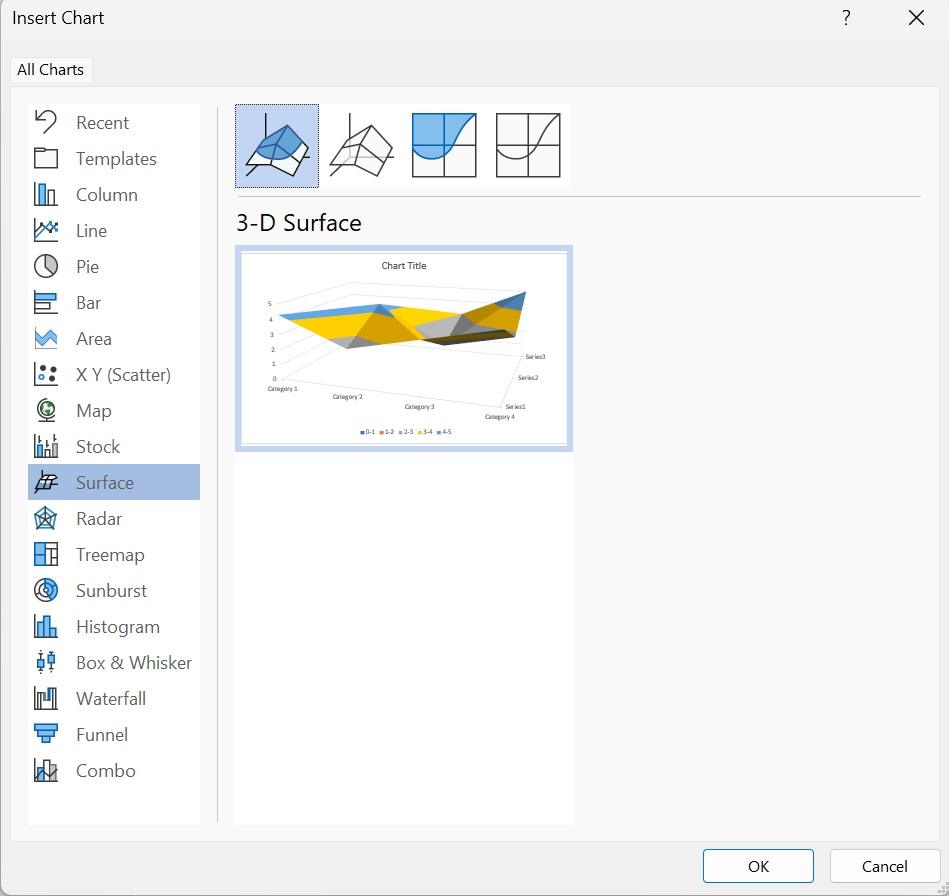
Task: Switch to the All Charts tab
Action: pos(51,70)
